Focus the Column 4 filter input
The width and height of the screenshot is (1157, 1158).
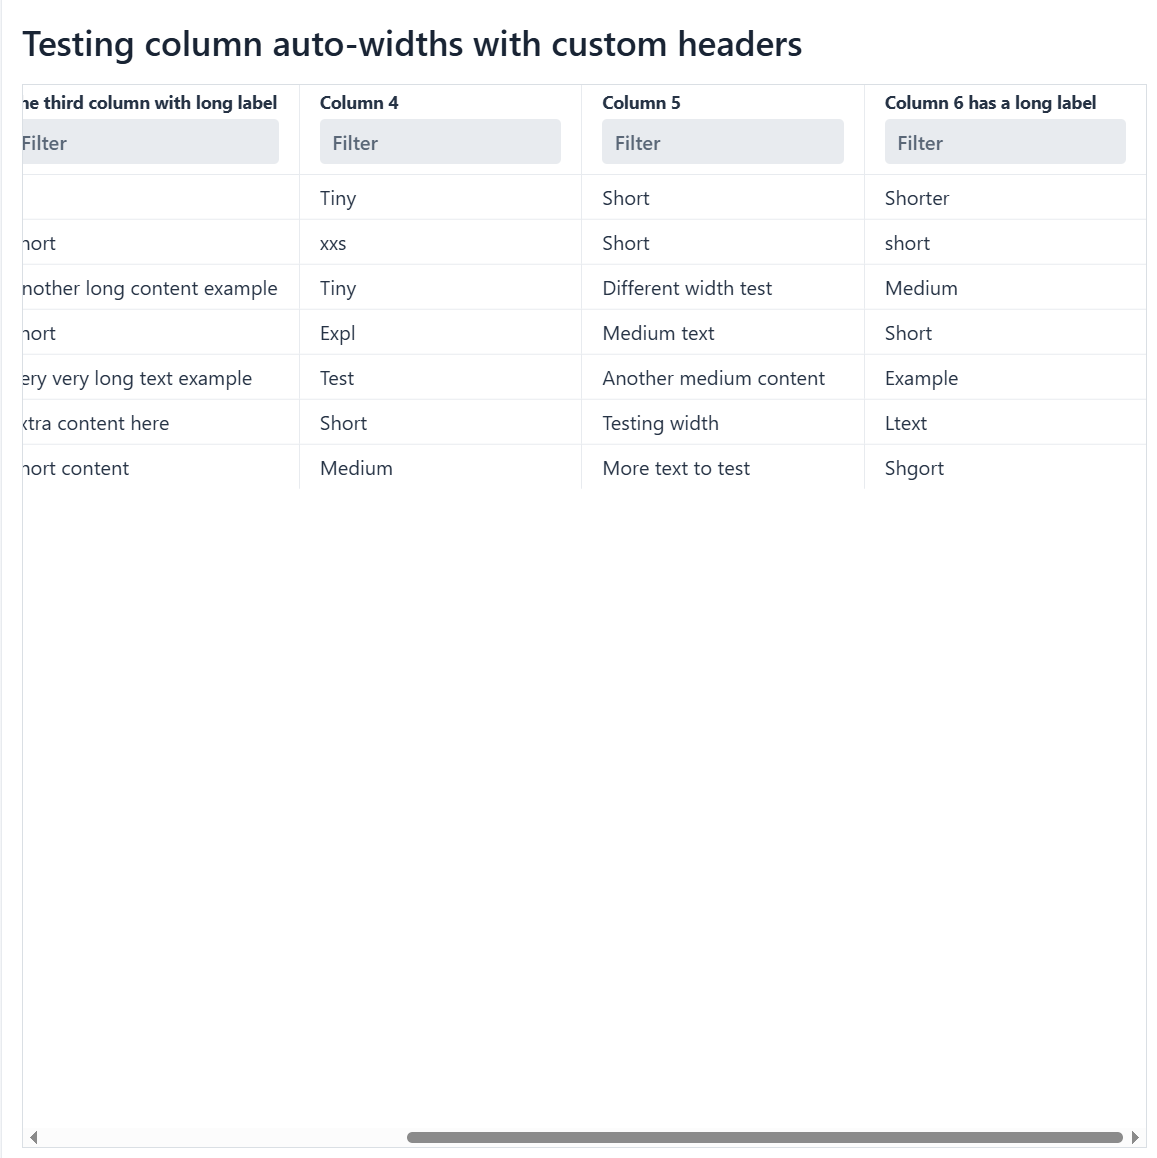[x=440, y=143]
